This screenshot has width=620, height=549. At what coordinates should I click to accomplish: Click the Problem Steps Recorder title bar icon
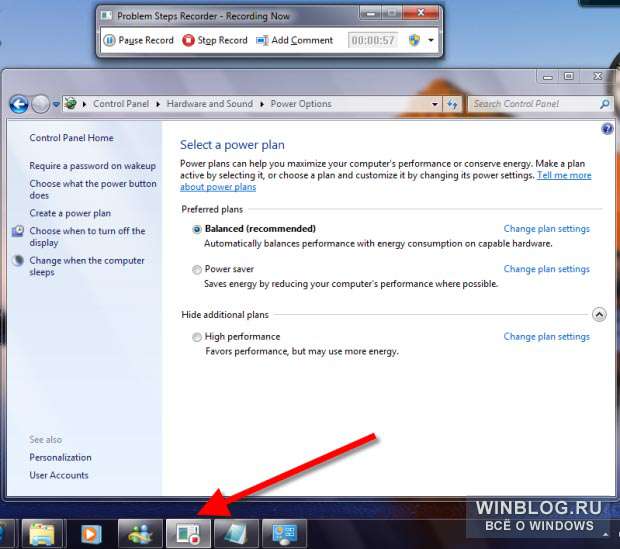tap(106, 15)
